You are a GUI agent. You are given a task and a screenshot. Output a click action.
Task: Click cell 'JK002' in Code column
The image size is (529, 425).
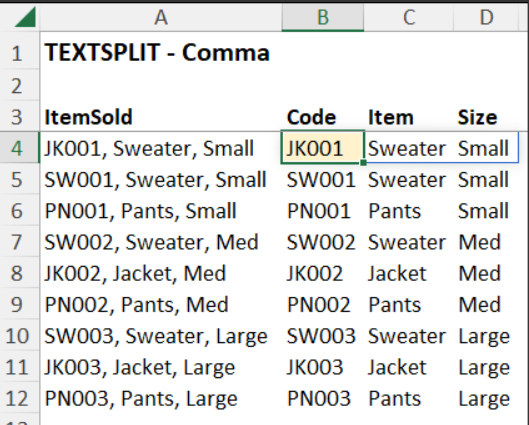323,273
